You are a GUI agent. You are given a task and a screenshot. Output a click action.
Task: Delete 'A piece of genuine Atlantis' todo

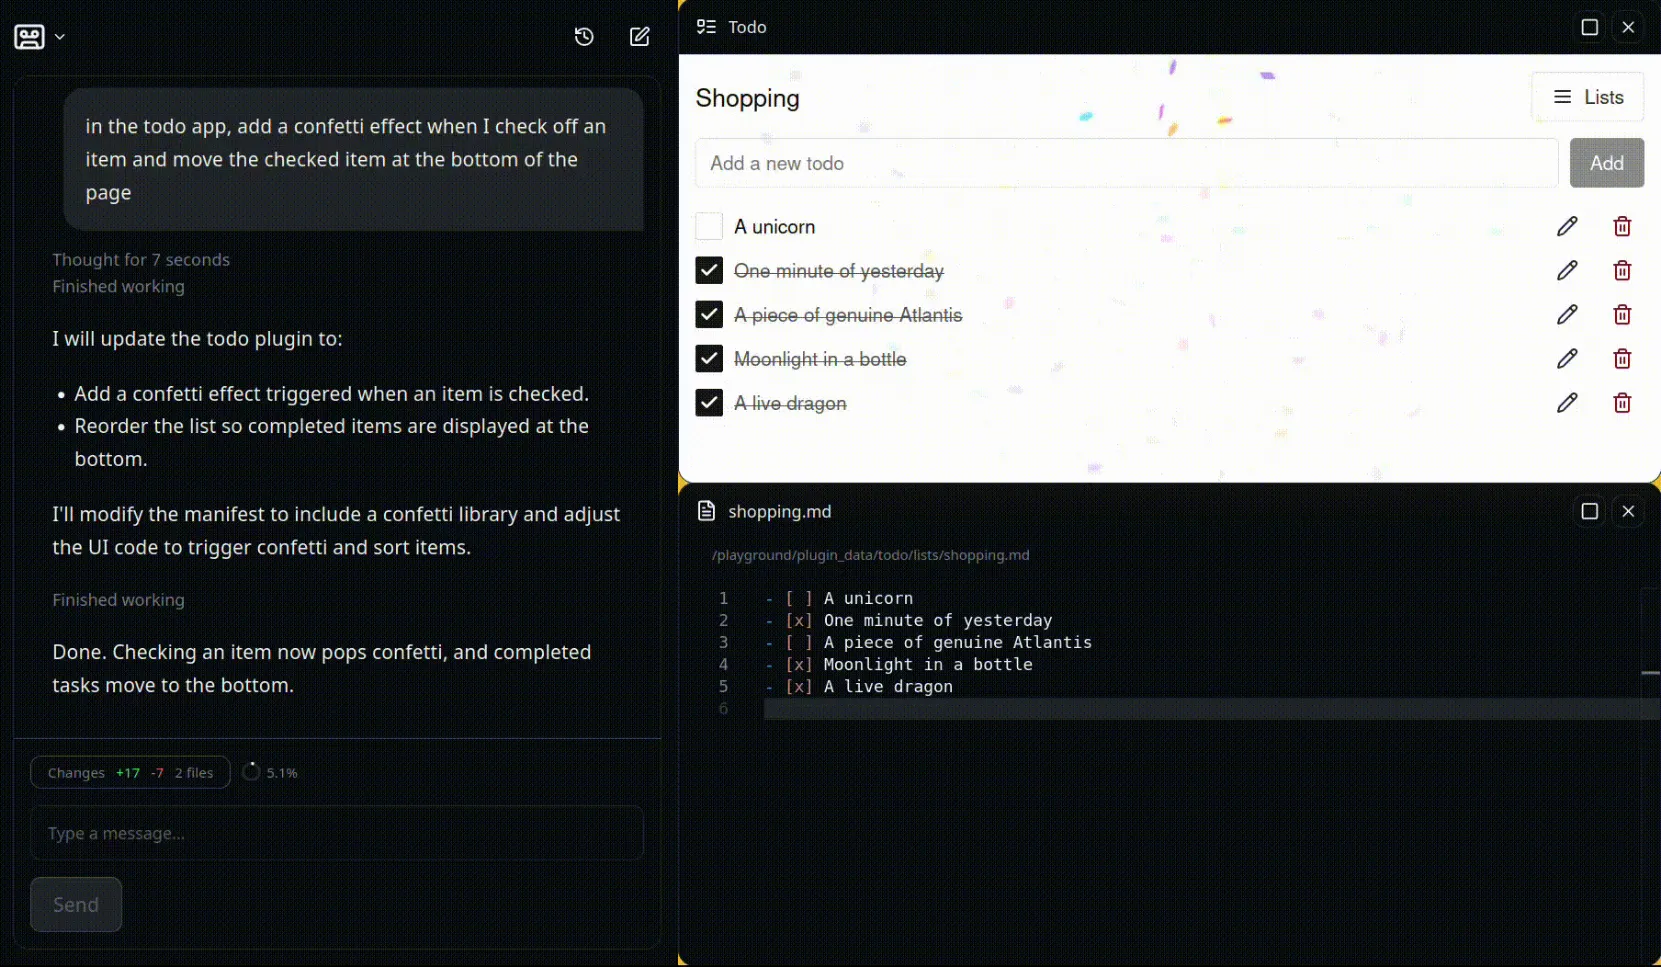(x=1622, y=315)
